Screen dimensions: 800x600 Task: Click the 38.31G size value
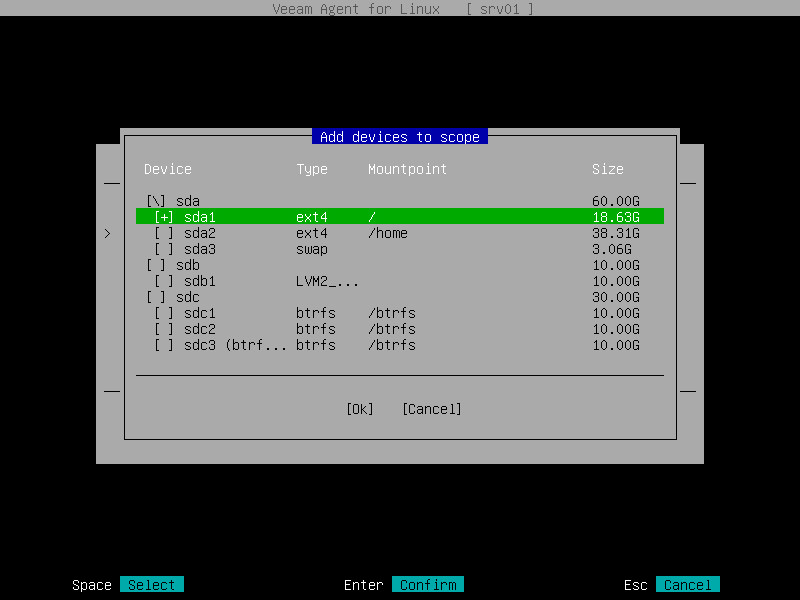click(616, 233)
